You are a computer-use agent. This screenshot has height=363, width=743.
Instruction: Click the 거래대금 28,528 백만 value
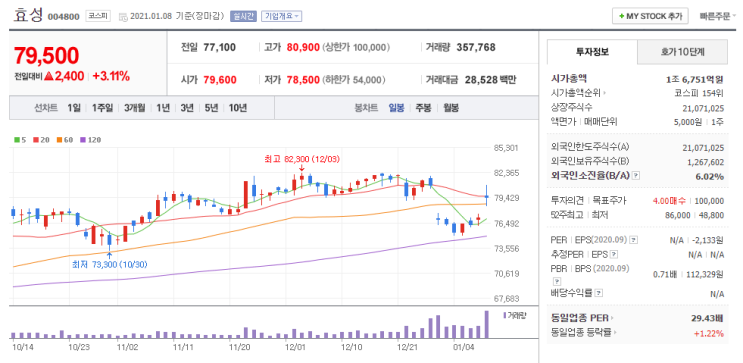(490, 80)
